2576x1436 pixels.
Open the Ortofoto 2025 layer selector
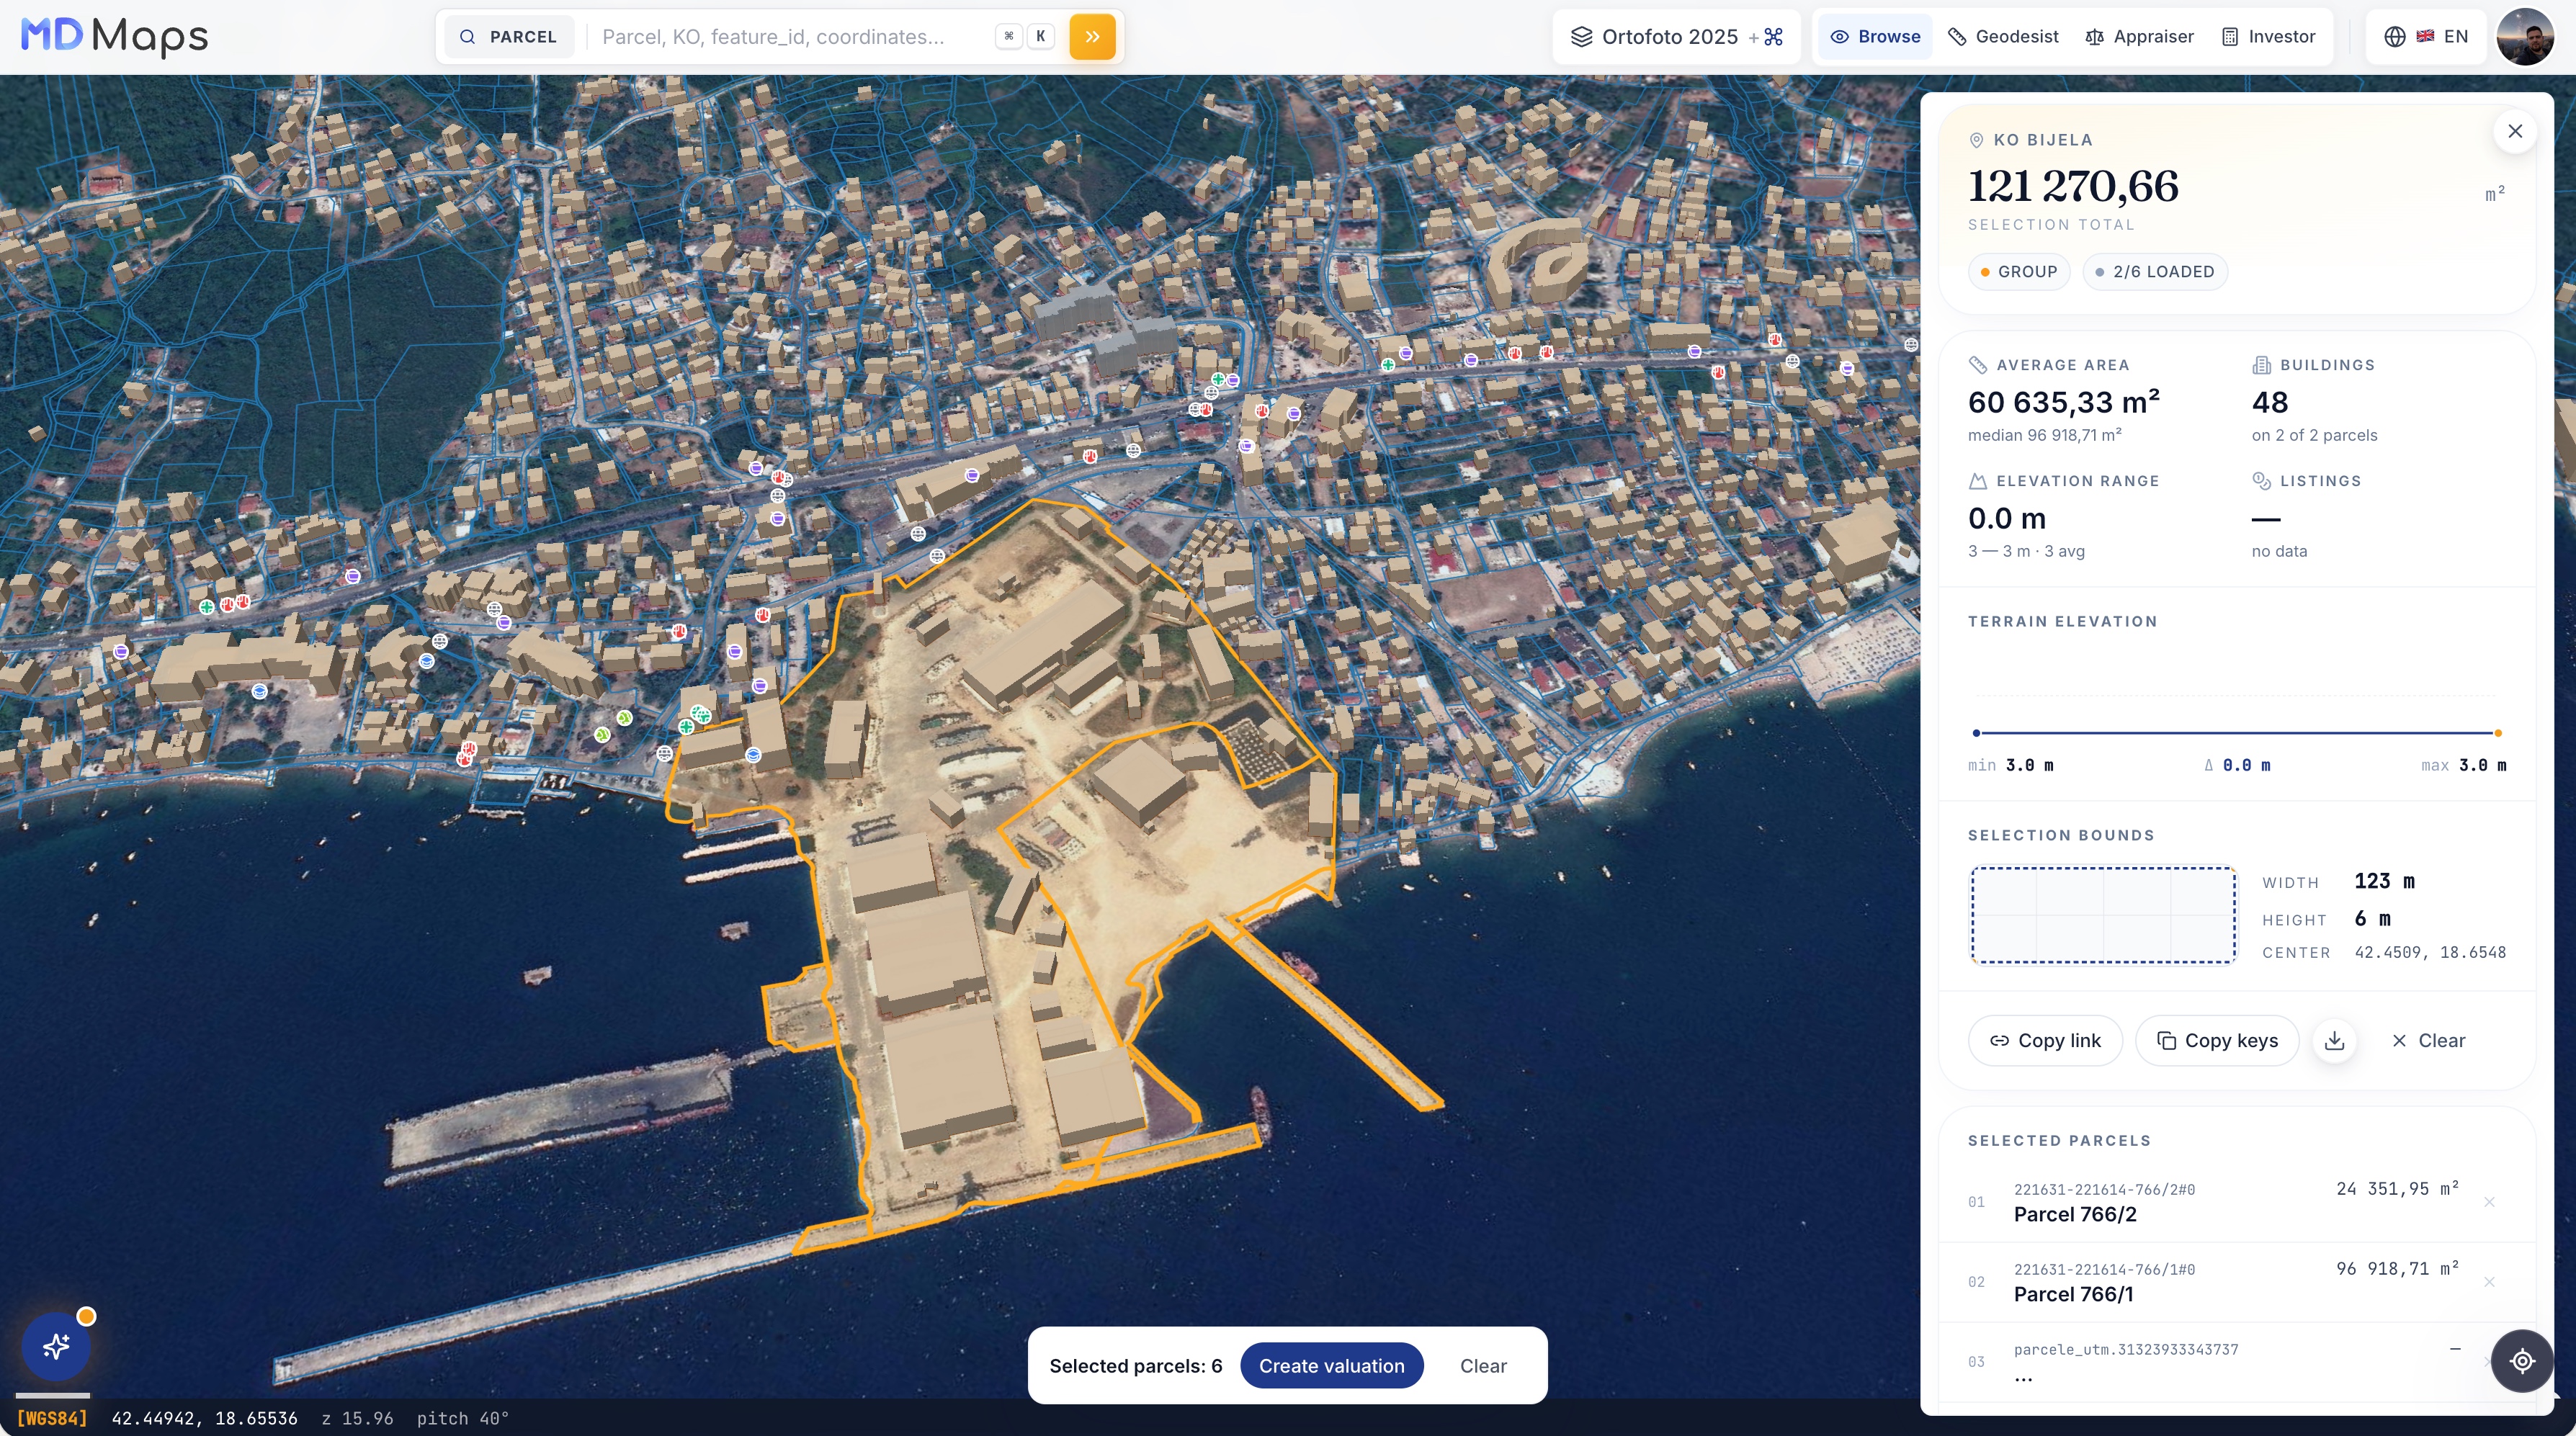(1676, 37)
